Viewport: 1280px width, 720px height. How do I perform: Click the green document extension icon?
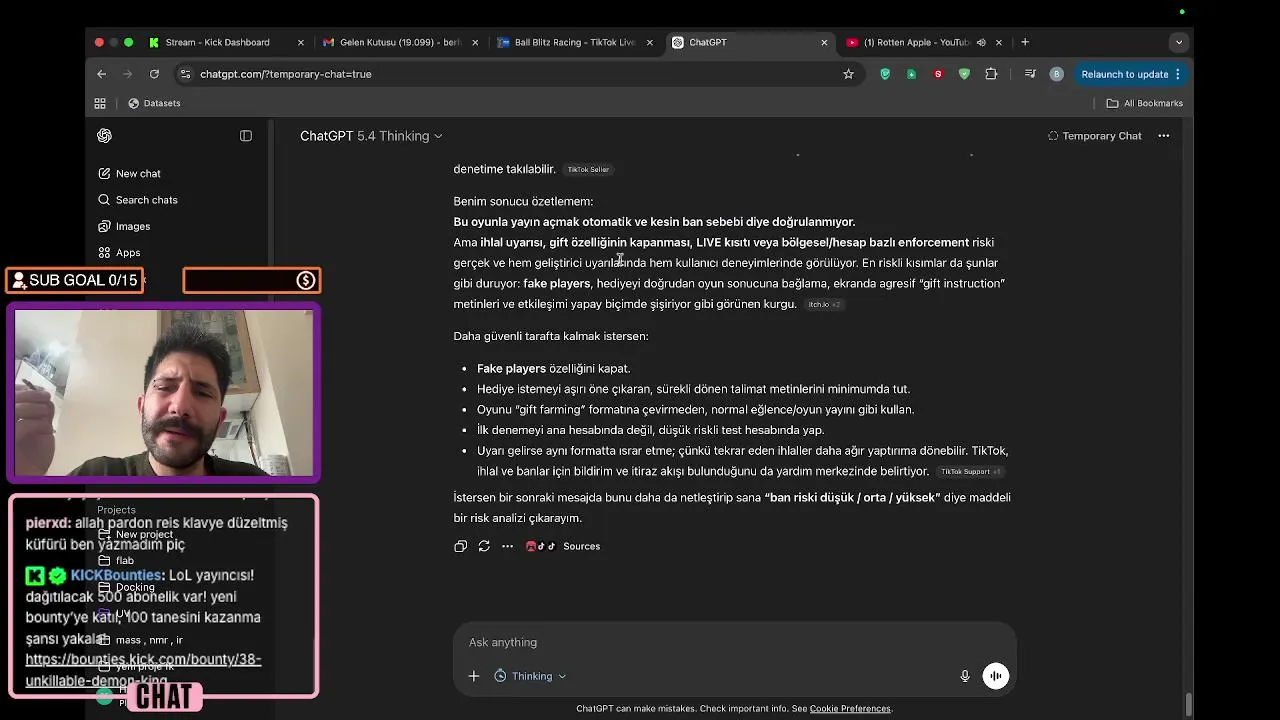click(911, 74)
